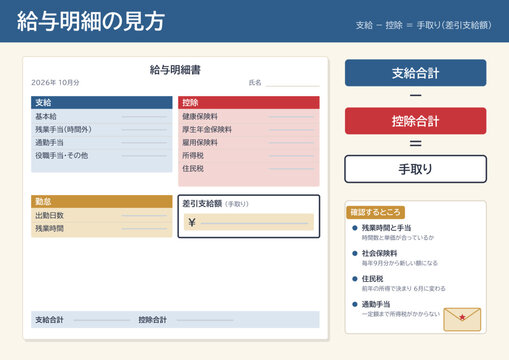Click the 所得税 row
The image size is (509, 360).
point(249,156)
